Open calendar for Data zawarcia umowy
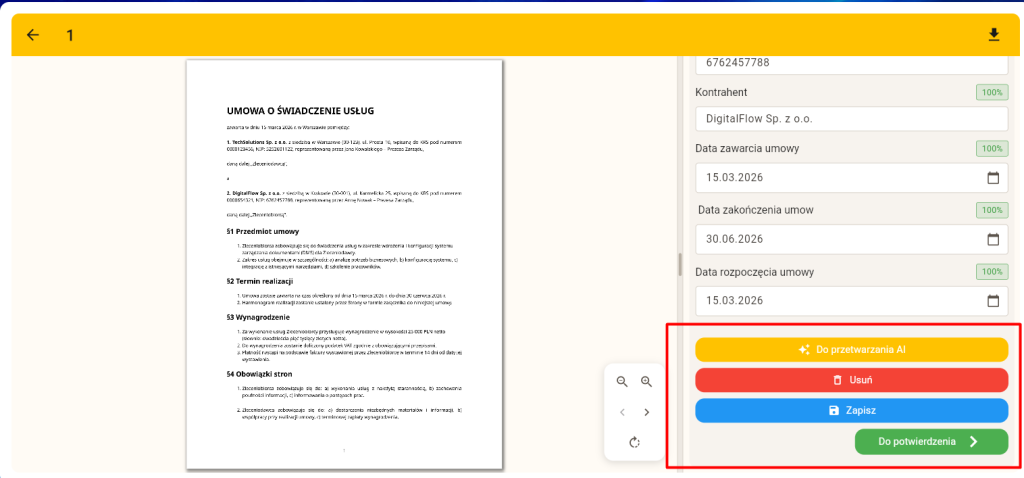This screenshot has width=1024, height=478. pos(993,178)
